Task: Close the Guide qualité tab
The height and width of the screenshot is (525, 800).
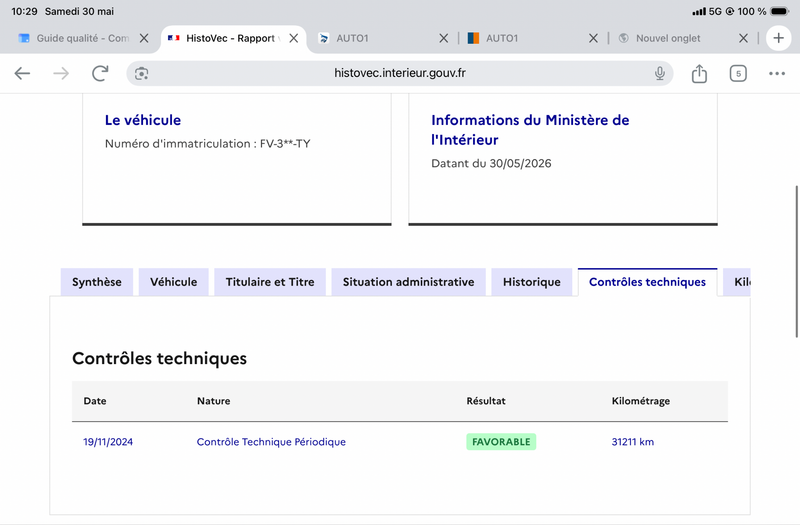Action: (144, 38)
